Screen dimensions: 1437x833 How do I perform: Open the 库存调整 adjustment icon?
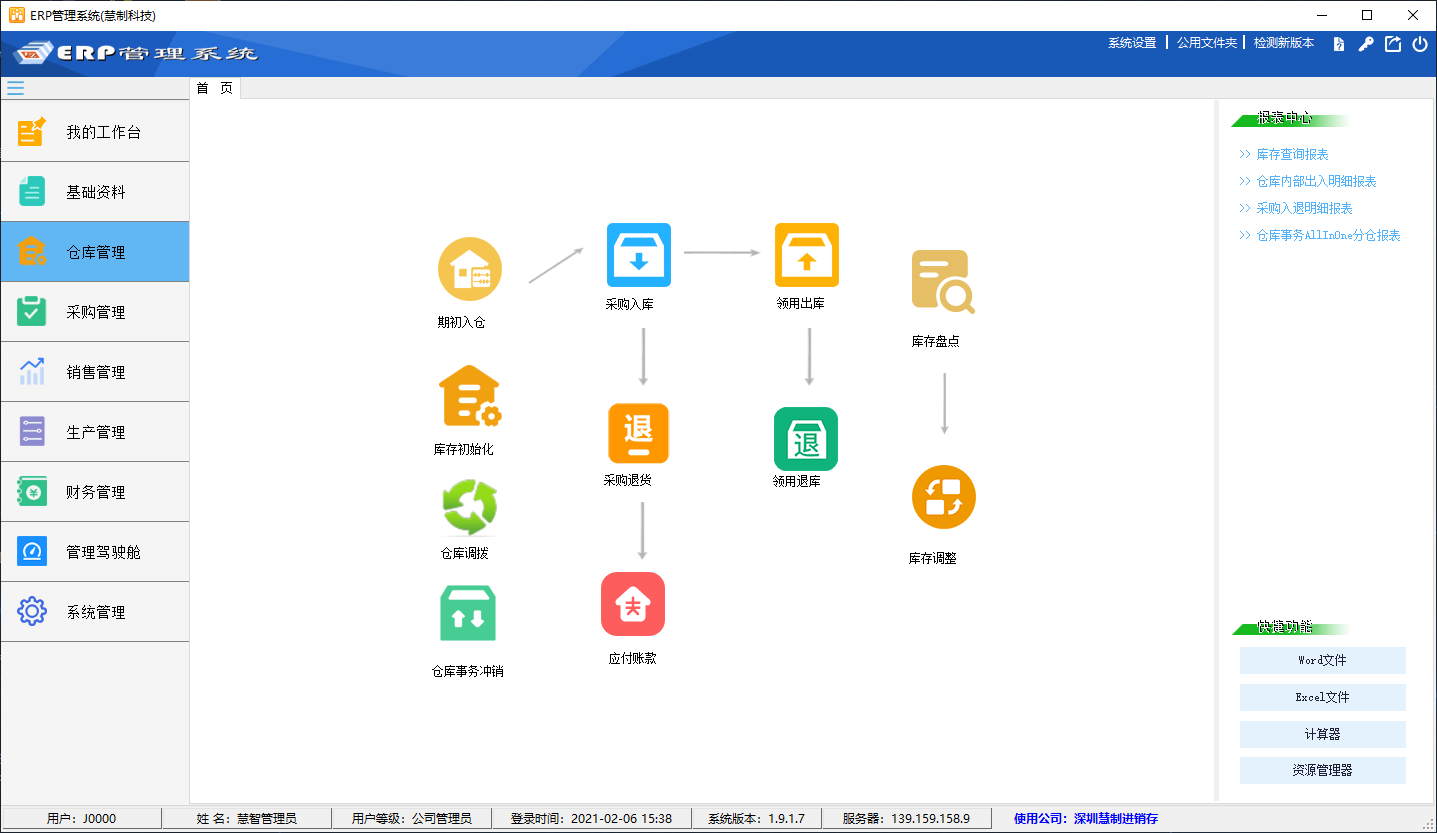click(943, 497)
